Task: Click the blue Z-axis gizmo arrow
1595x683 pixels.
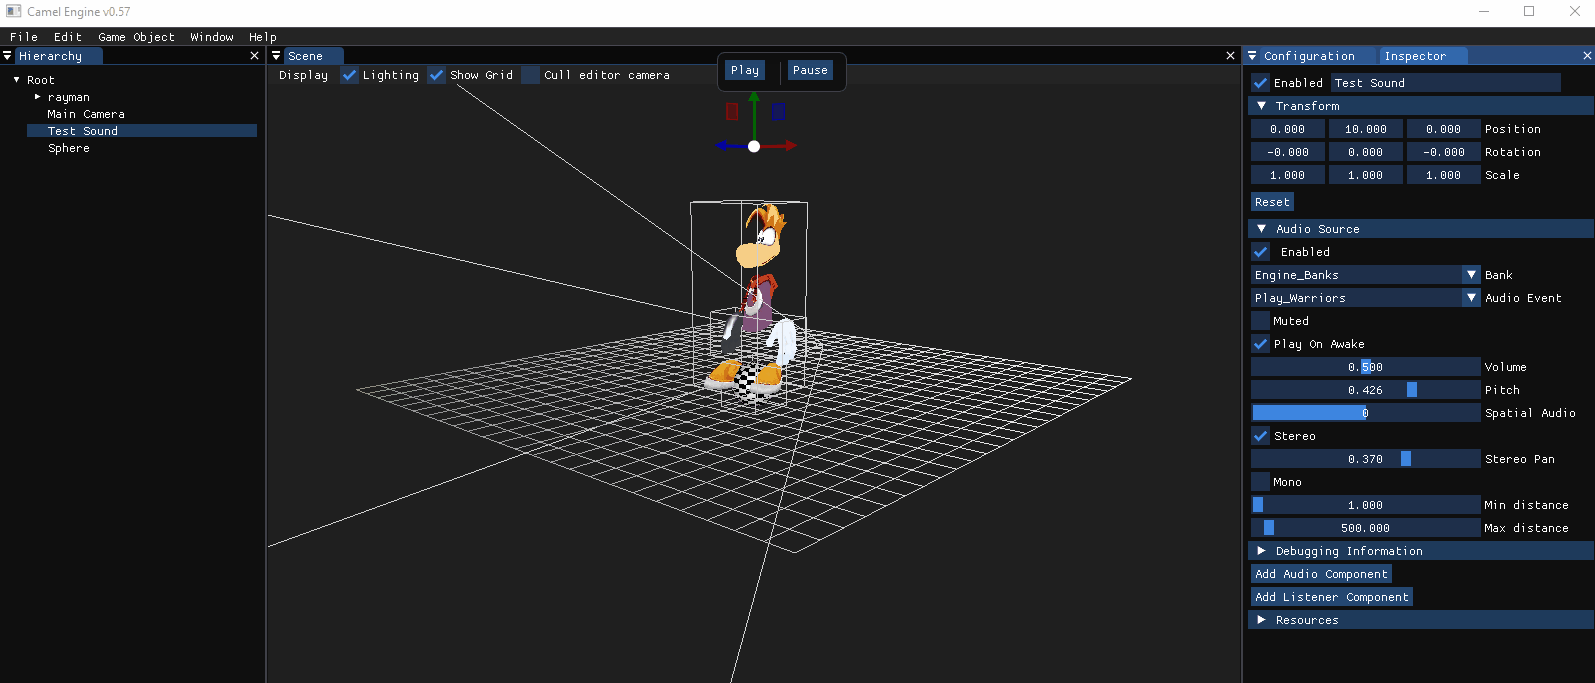Action: point(723,146)
